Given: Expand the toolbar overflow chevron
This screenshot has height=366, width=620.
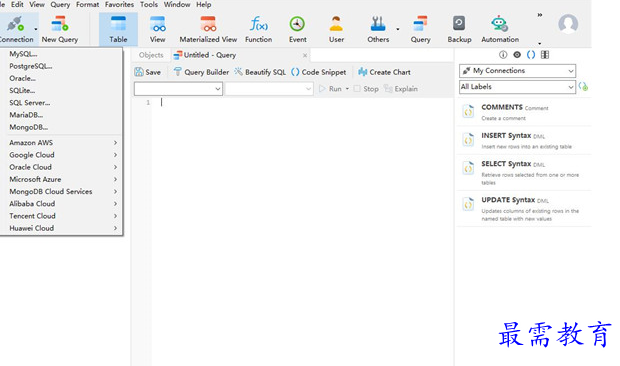Looking at the screenshot, I should pyautogui.click(x=540, y=15).
